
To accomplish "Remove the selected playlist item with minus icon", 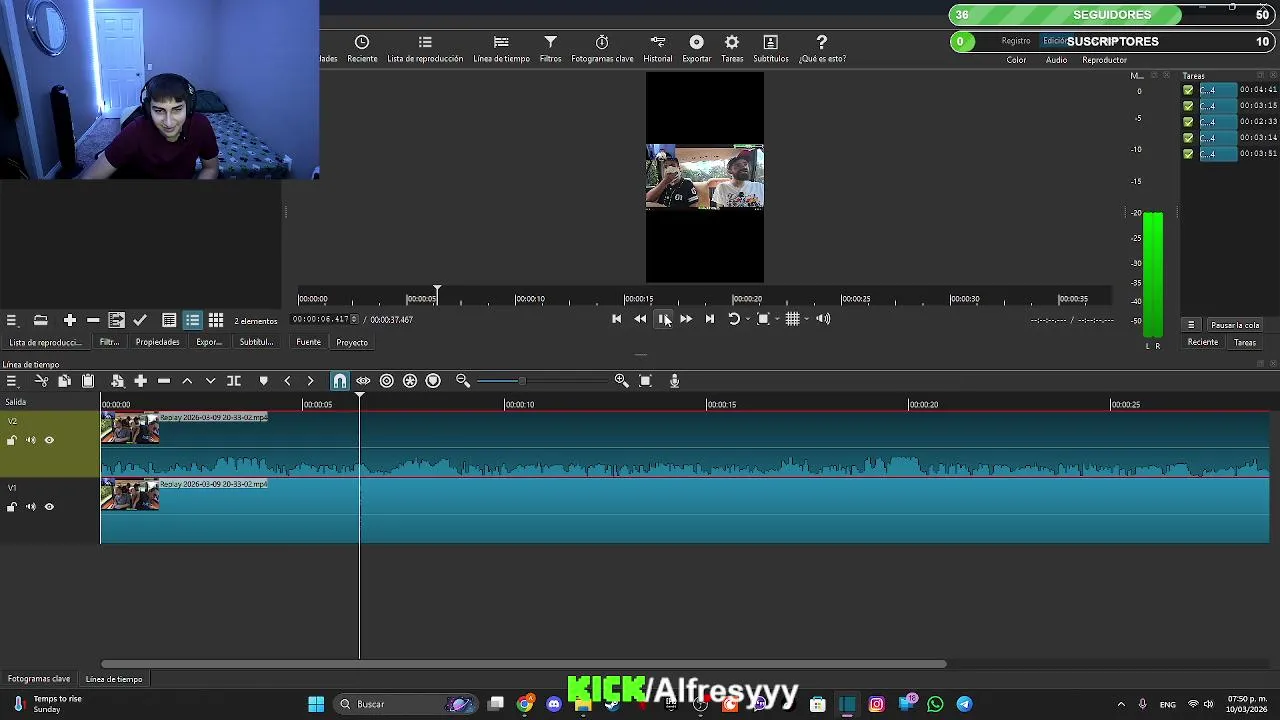I will tap(93, 320).
